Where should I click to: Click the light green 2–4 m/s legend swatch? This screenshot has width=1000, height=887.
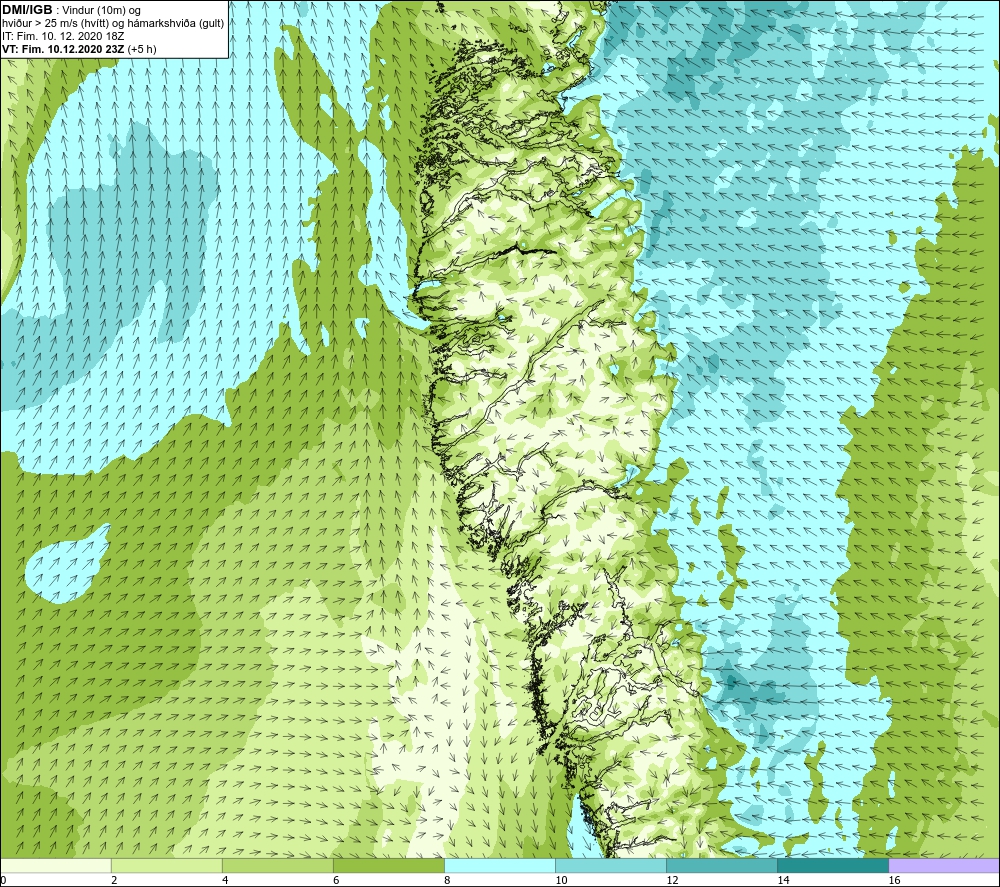pyautogui.click(x=167, y=865)
